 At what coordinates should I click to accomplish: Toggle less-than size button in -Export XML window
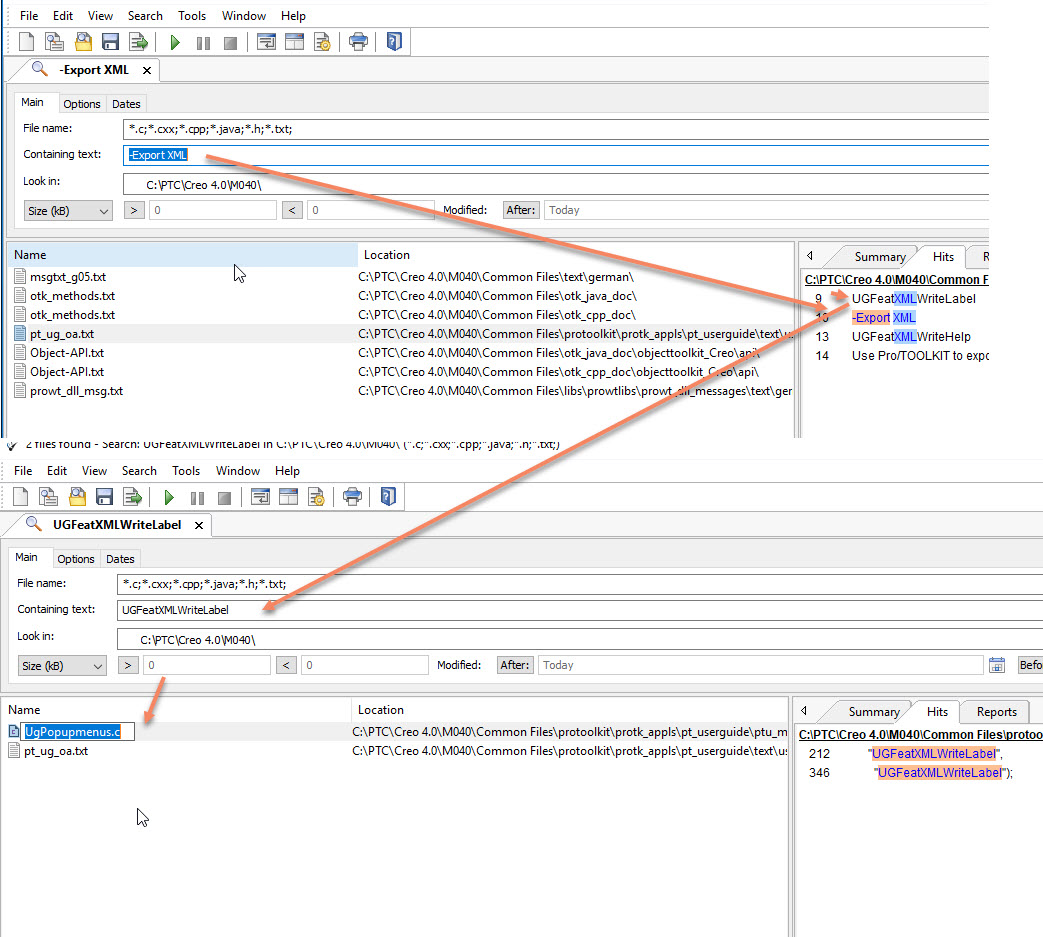click(293, 210)
